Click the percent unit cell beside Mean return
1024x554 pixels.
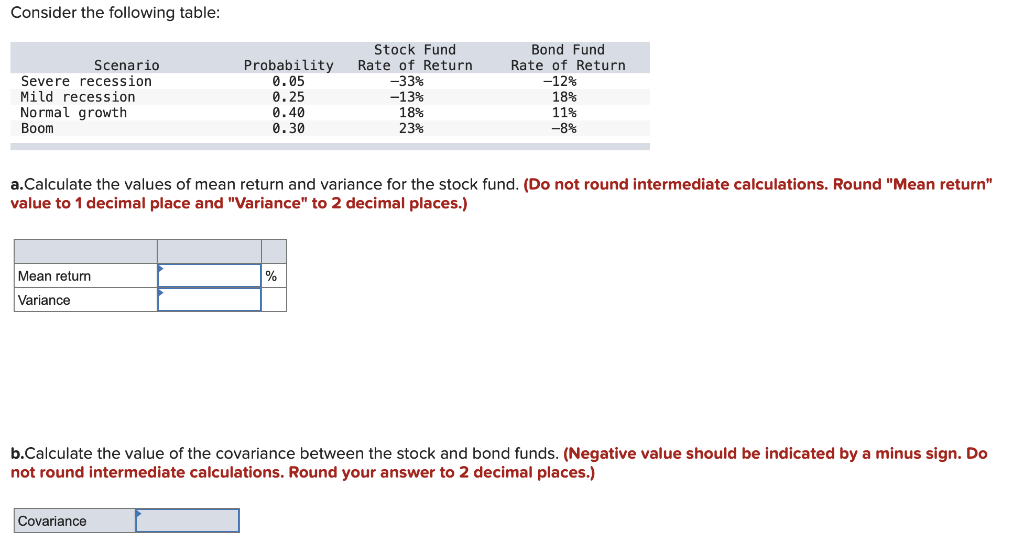274,276
